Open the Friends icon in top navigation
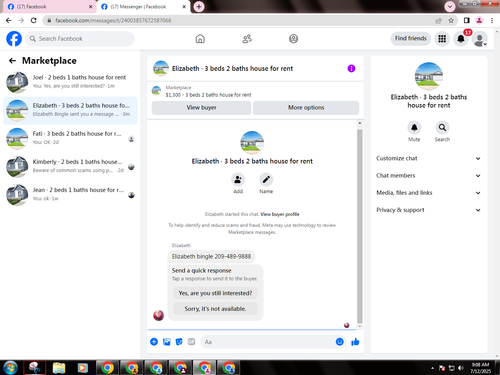This screenshot has width=500, height=375. 247,39
